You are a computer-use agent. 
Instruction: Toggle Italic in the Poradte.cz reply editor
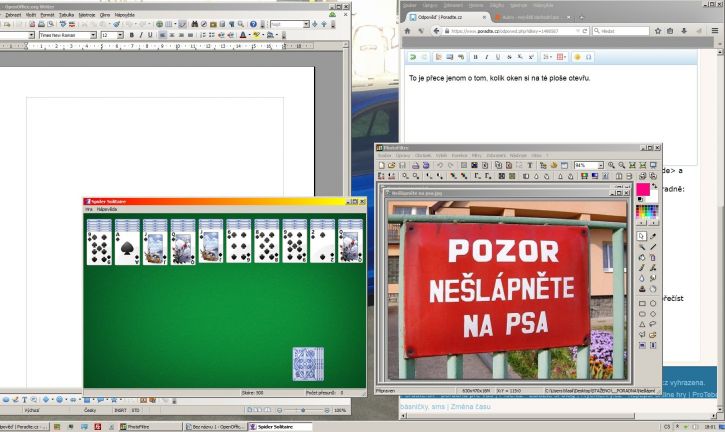tap(486, 57)
